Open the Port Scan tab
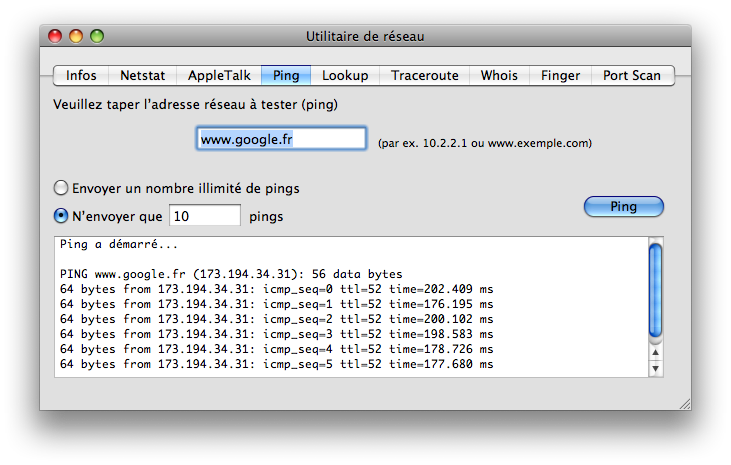Viewport: 731px width, 465px height. [x=632, y=76]
